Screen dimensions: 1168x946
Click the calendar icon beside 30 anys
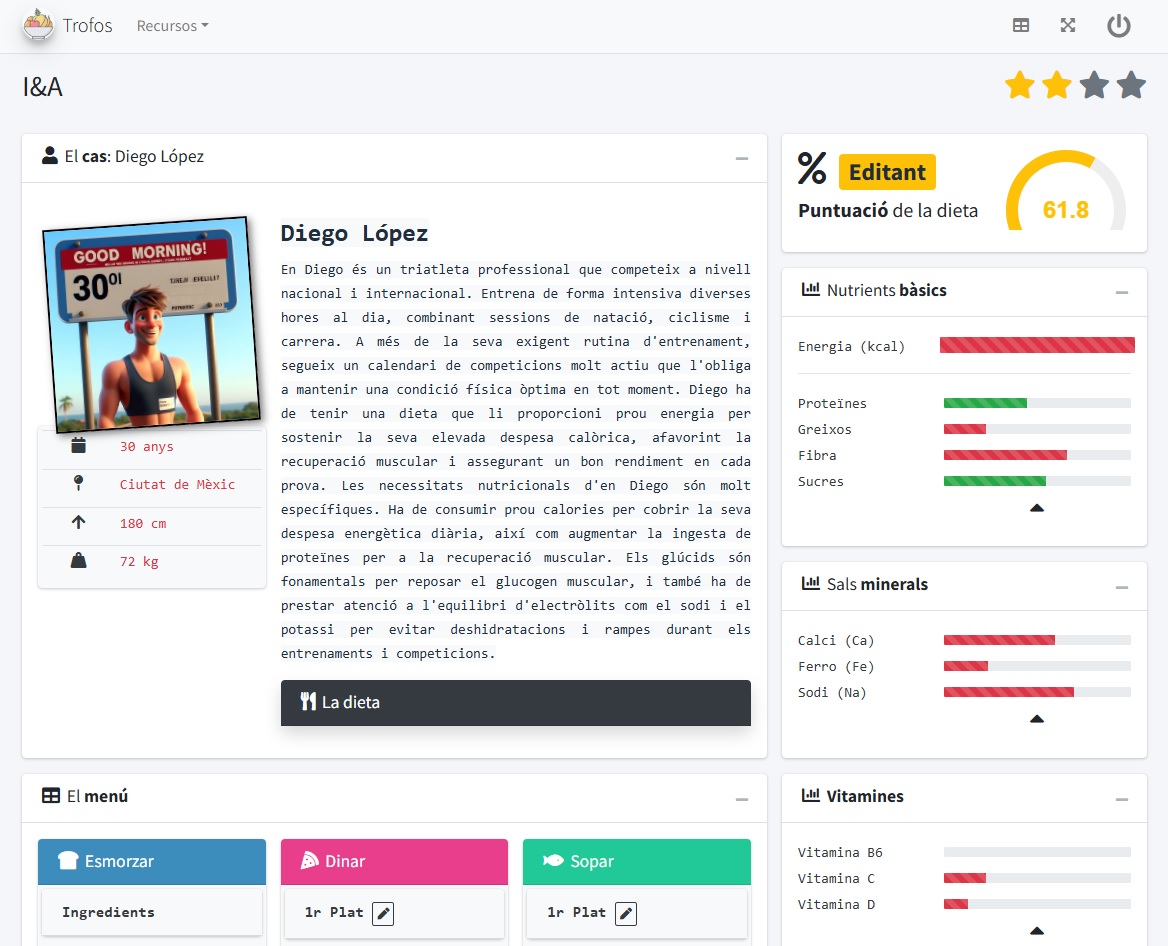(x=78, y=446)
